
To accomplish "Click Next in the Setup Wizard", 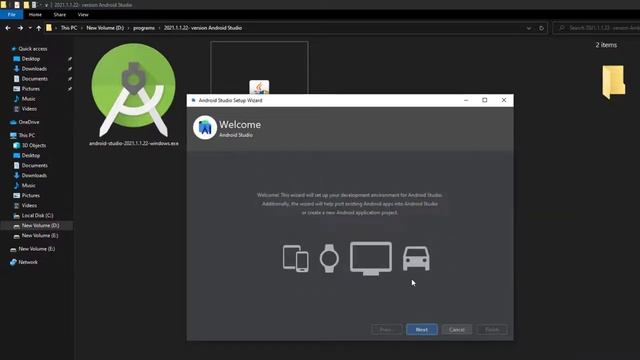I will (422, 329).
